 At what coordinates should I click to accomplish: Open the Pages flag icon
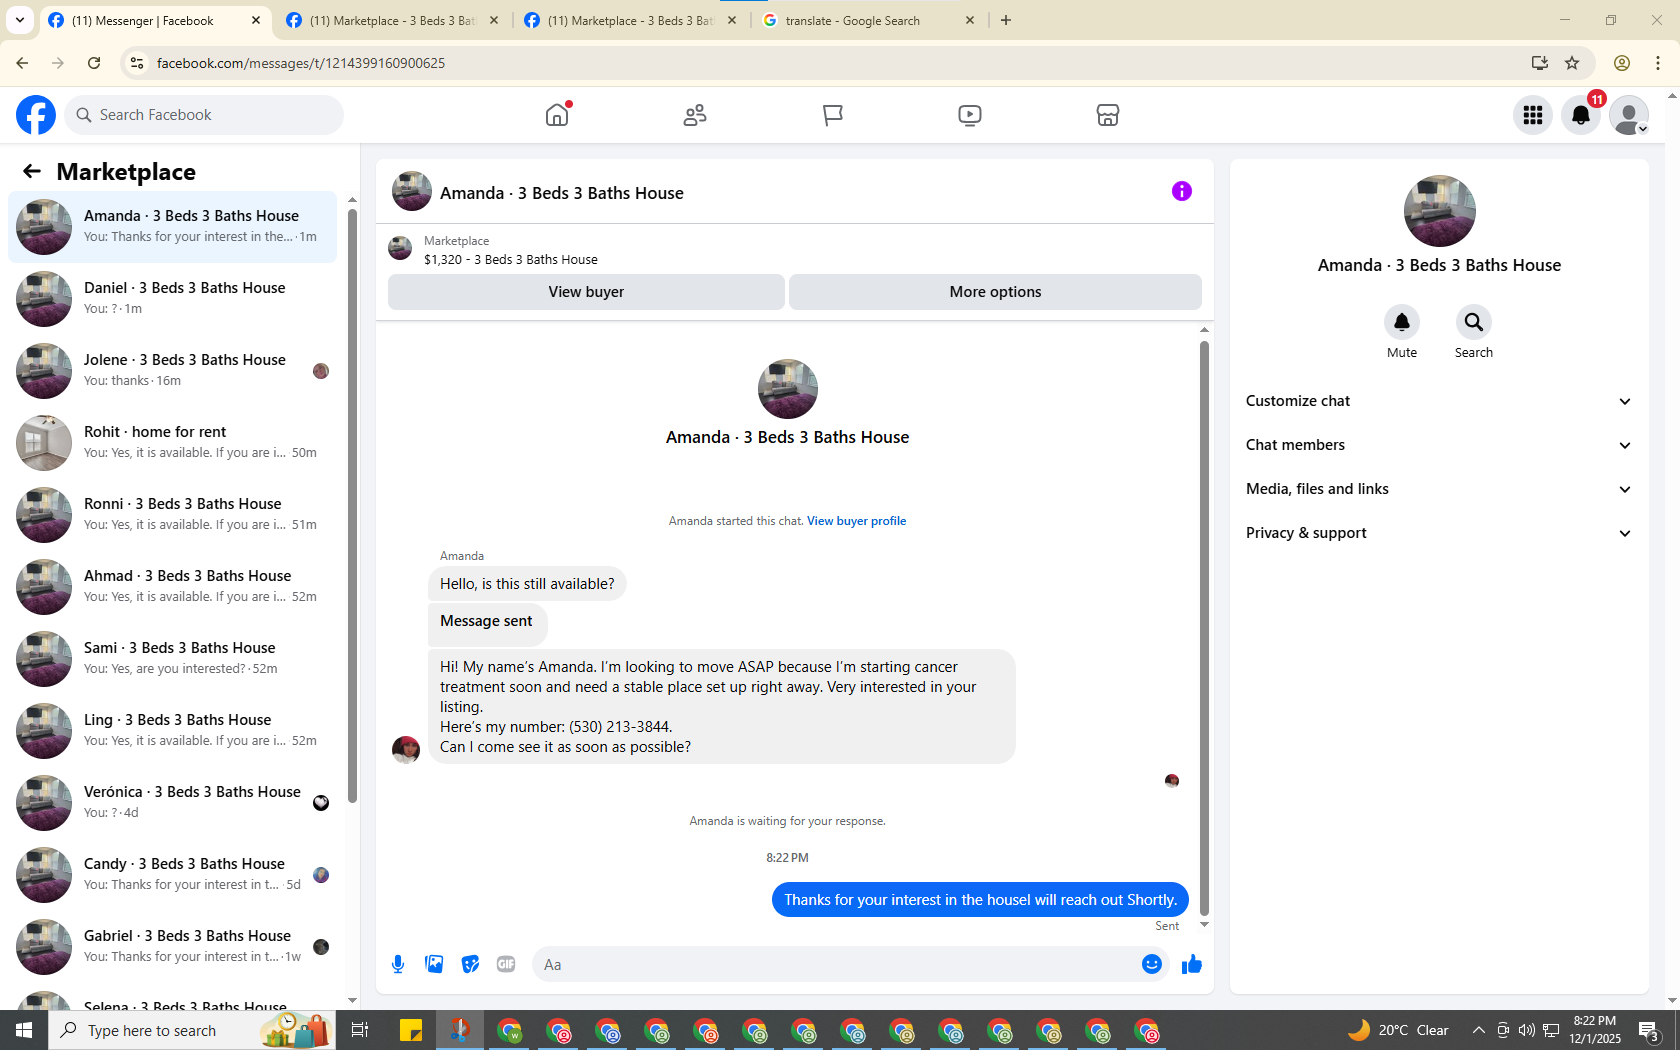click(832, 115)
